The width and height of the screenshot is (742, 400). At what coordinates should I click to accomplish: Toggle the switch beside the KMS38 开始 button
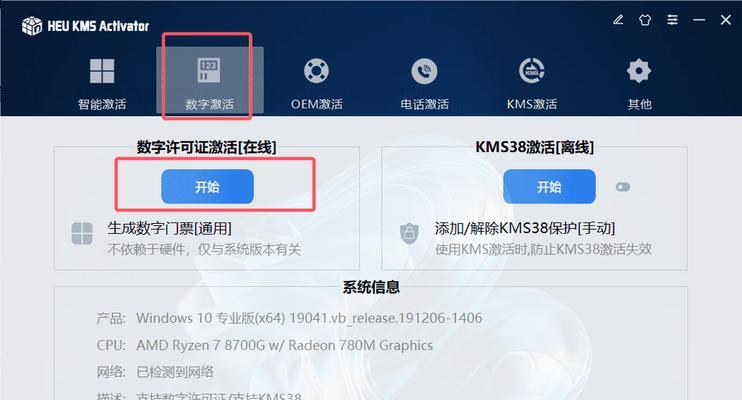pos(623,187)
